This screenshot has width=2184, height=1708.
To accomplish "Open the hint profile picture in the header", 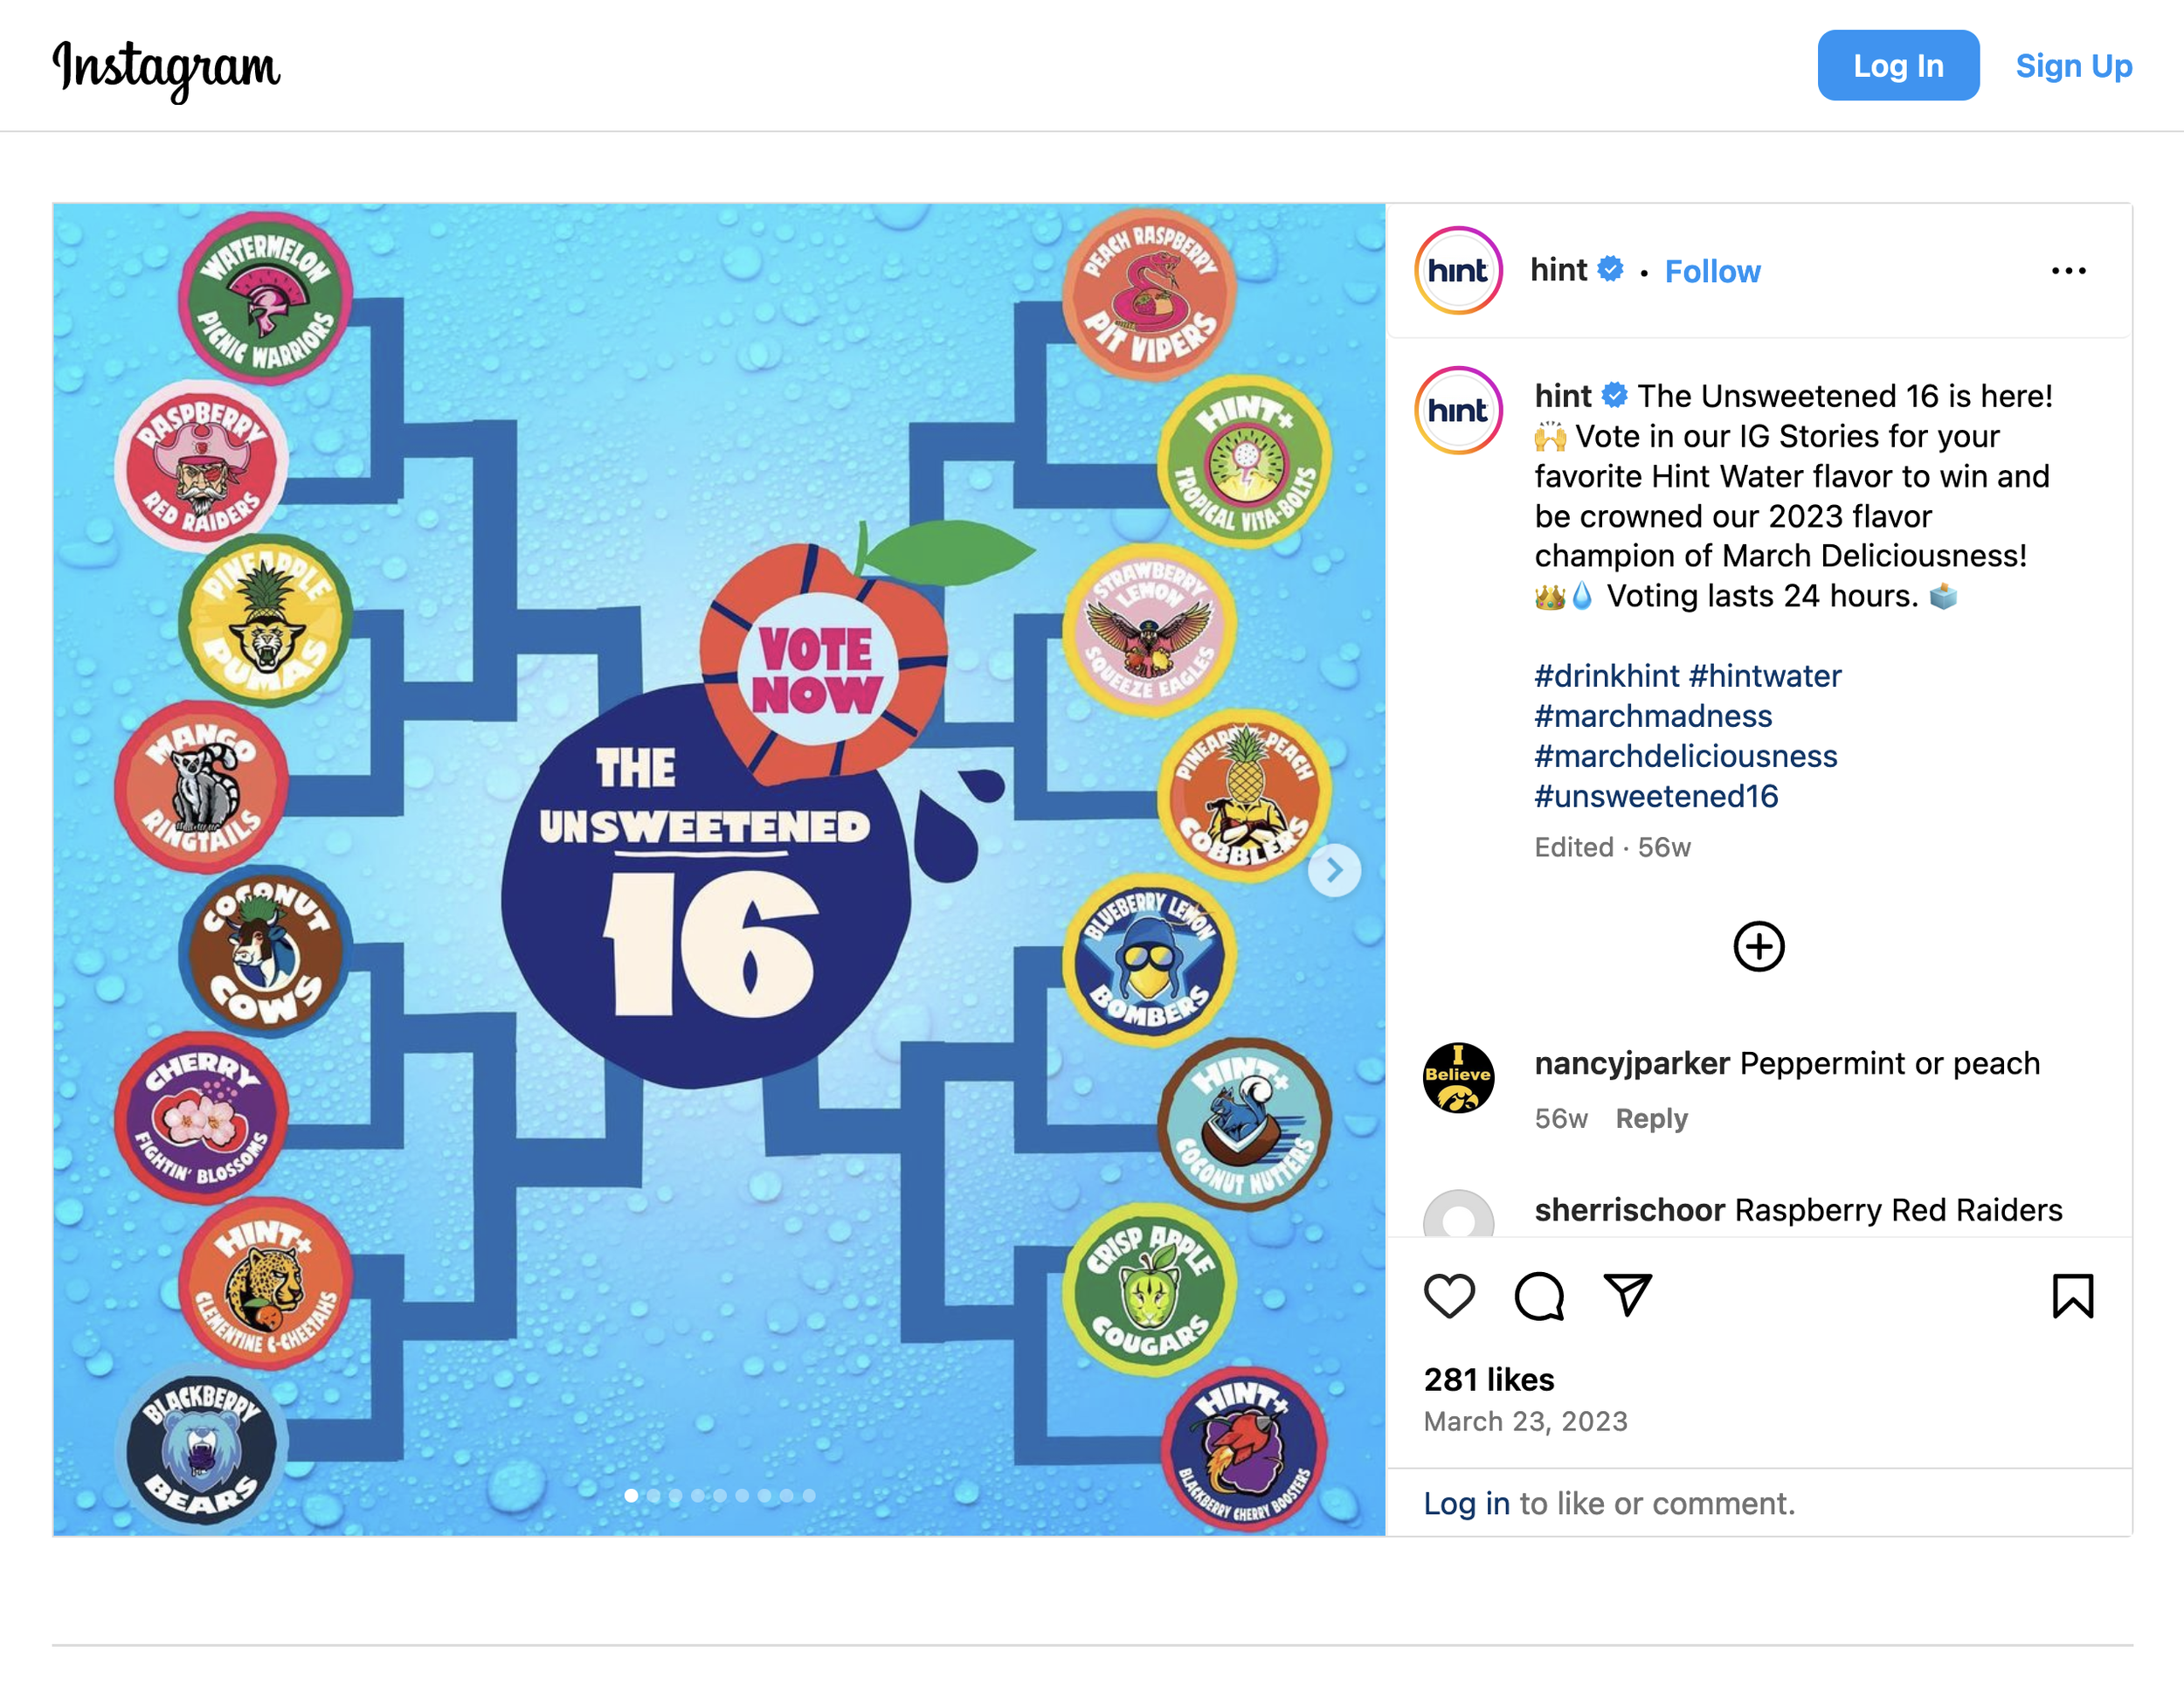I will (1458, 271).
